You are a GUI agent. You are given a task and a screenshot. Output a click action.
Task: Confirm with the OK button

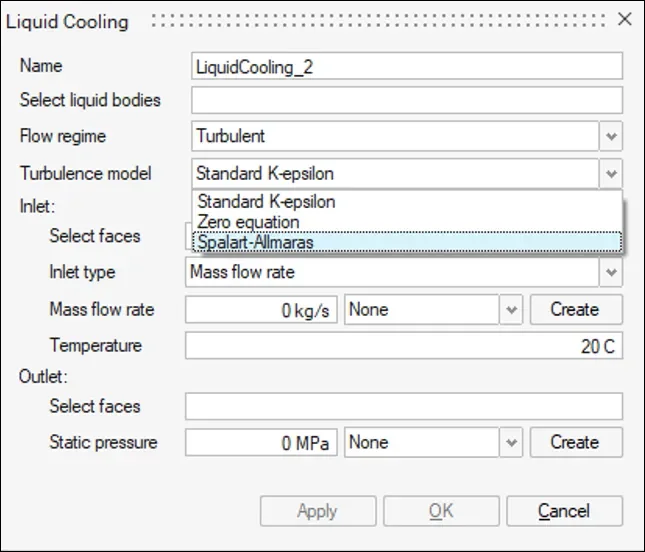coord(441,511)
